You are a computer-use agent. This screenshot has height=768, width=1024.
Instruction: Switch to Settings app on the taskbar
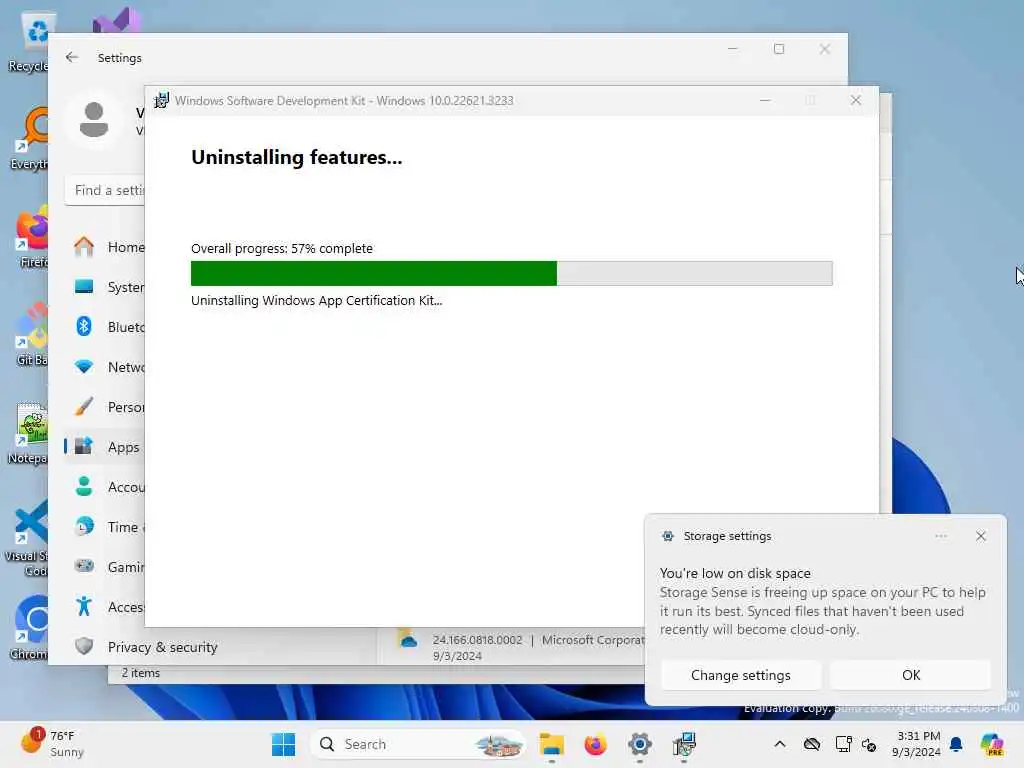[639, 744]
